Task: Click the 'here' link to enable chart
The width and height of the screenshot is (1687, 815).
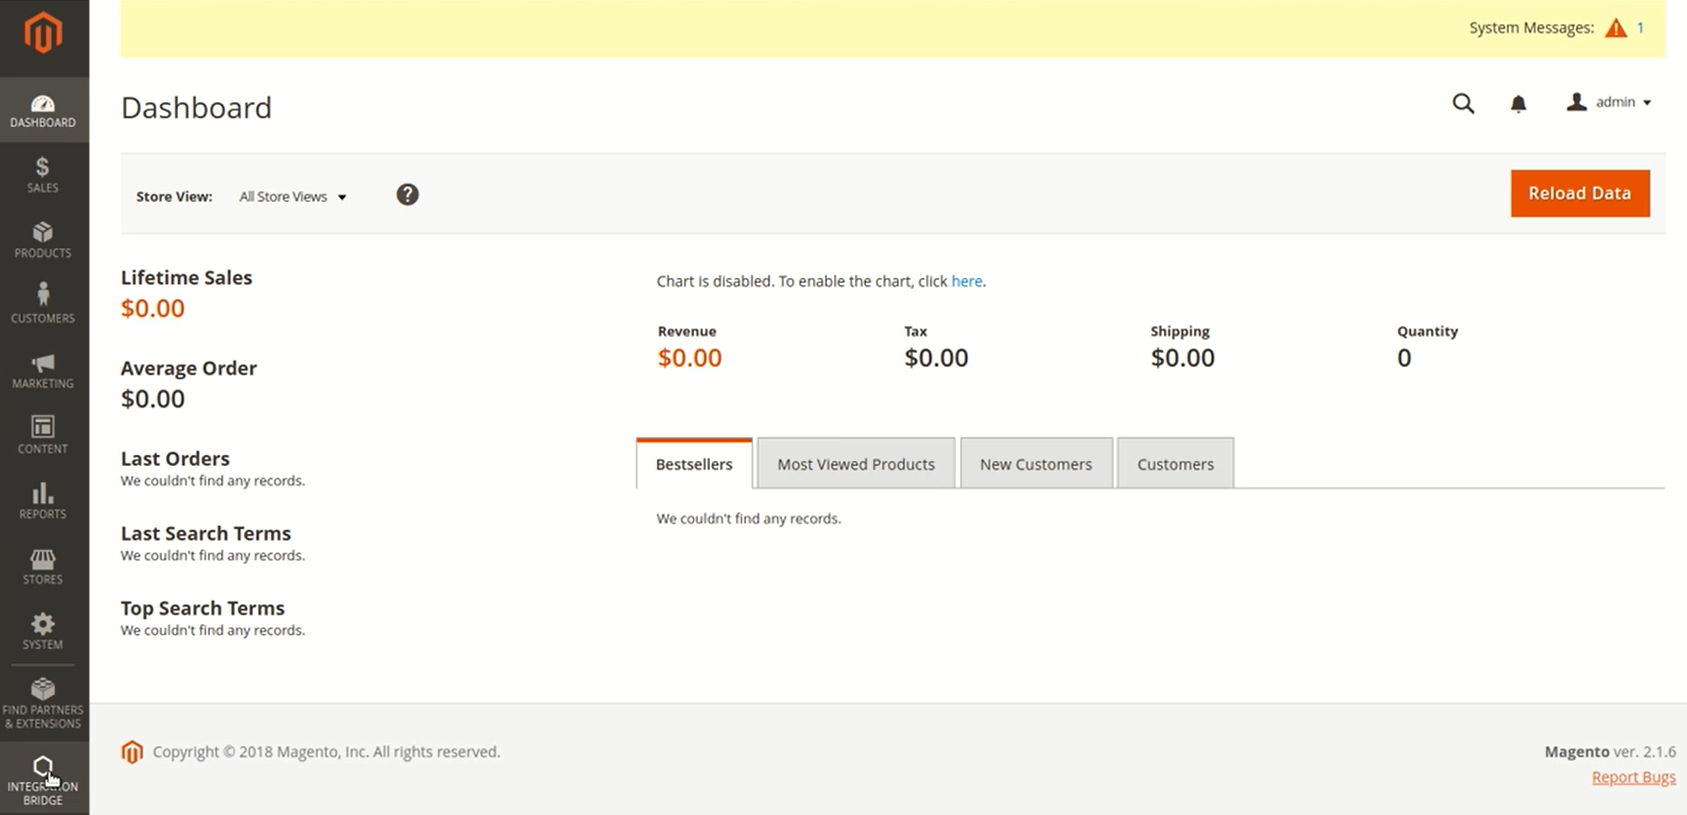Action: pyautogui.click(x=966, y=281)
